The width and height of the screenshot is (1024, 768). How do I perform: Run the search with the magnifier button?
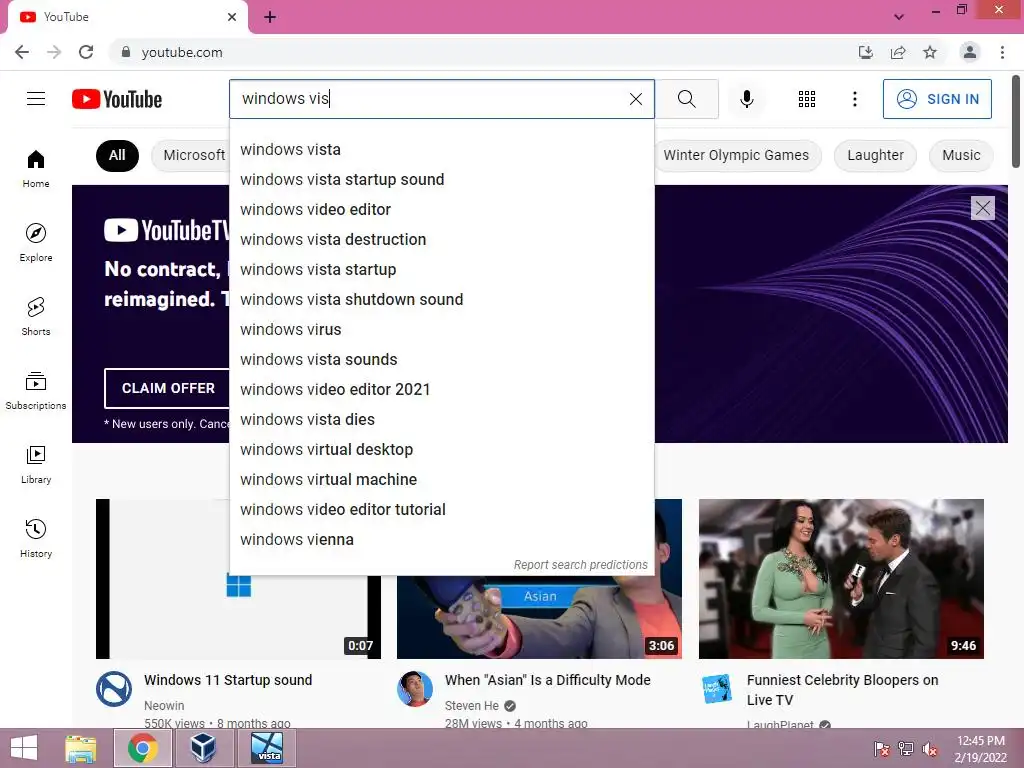[686, 99]
